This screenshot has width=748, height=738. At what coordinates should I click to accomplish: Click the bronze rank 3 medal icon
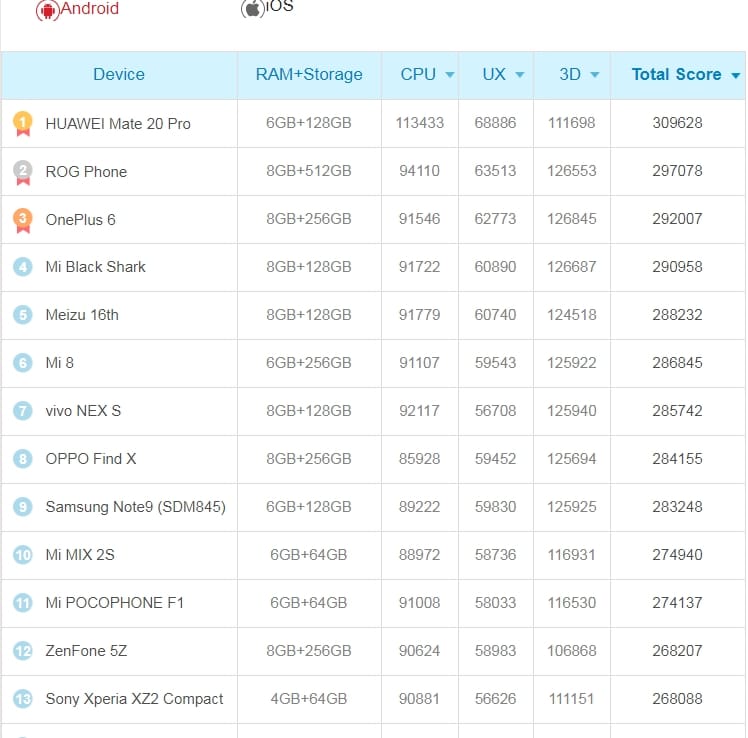pos(23,219)
